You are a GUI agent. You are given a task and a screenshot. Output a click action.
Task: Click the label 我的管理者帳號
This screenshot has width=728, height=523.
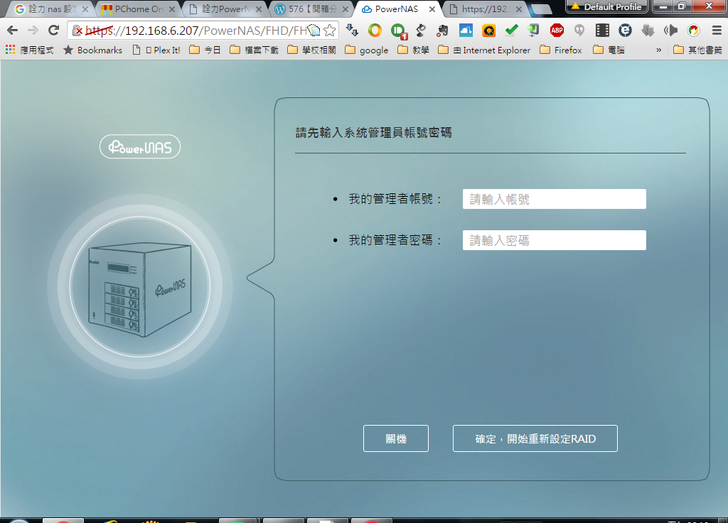pos(394,199)
